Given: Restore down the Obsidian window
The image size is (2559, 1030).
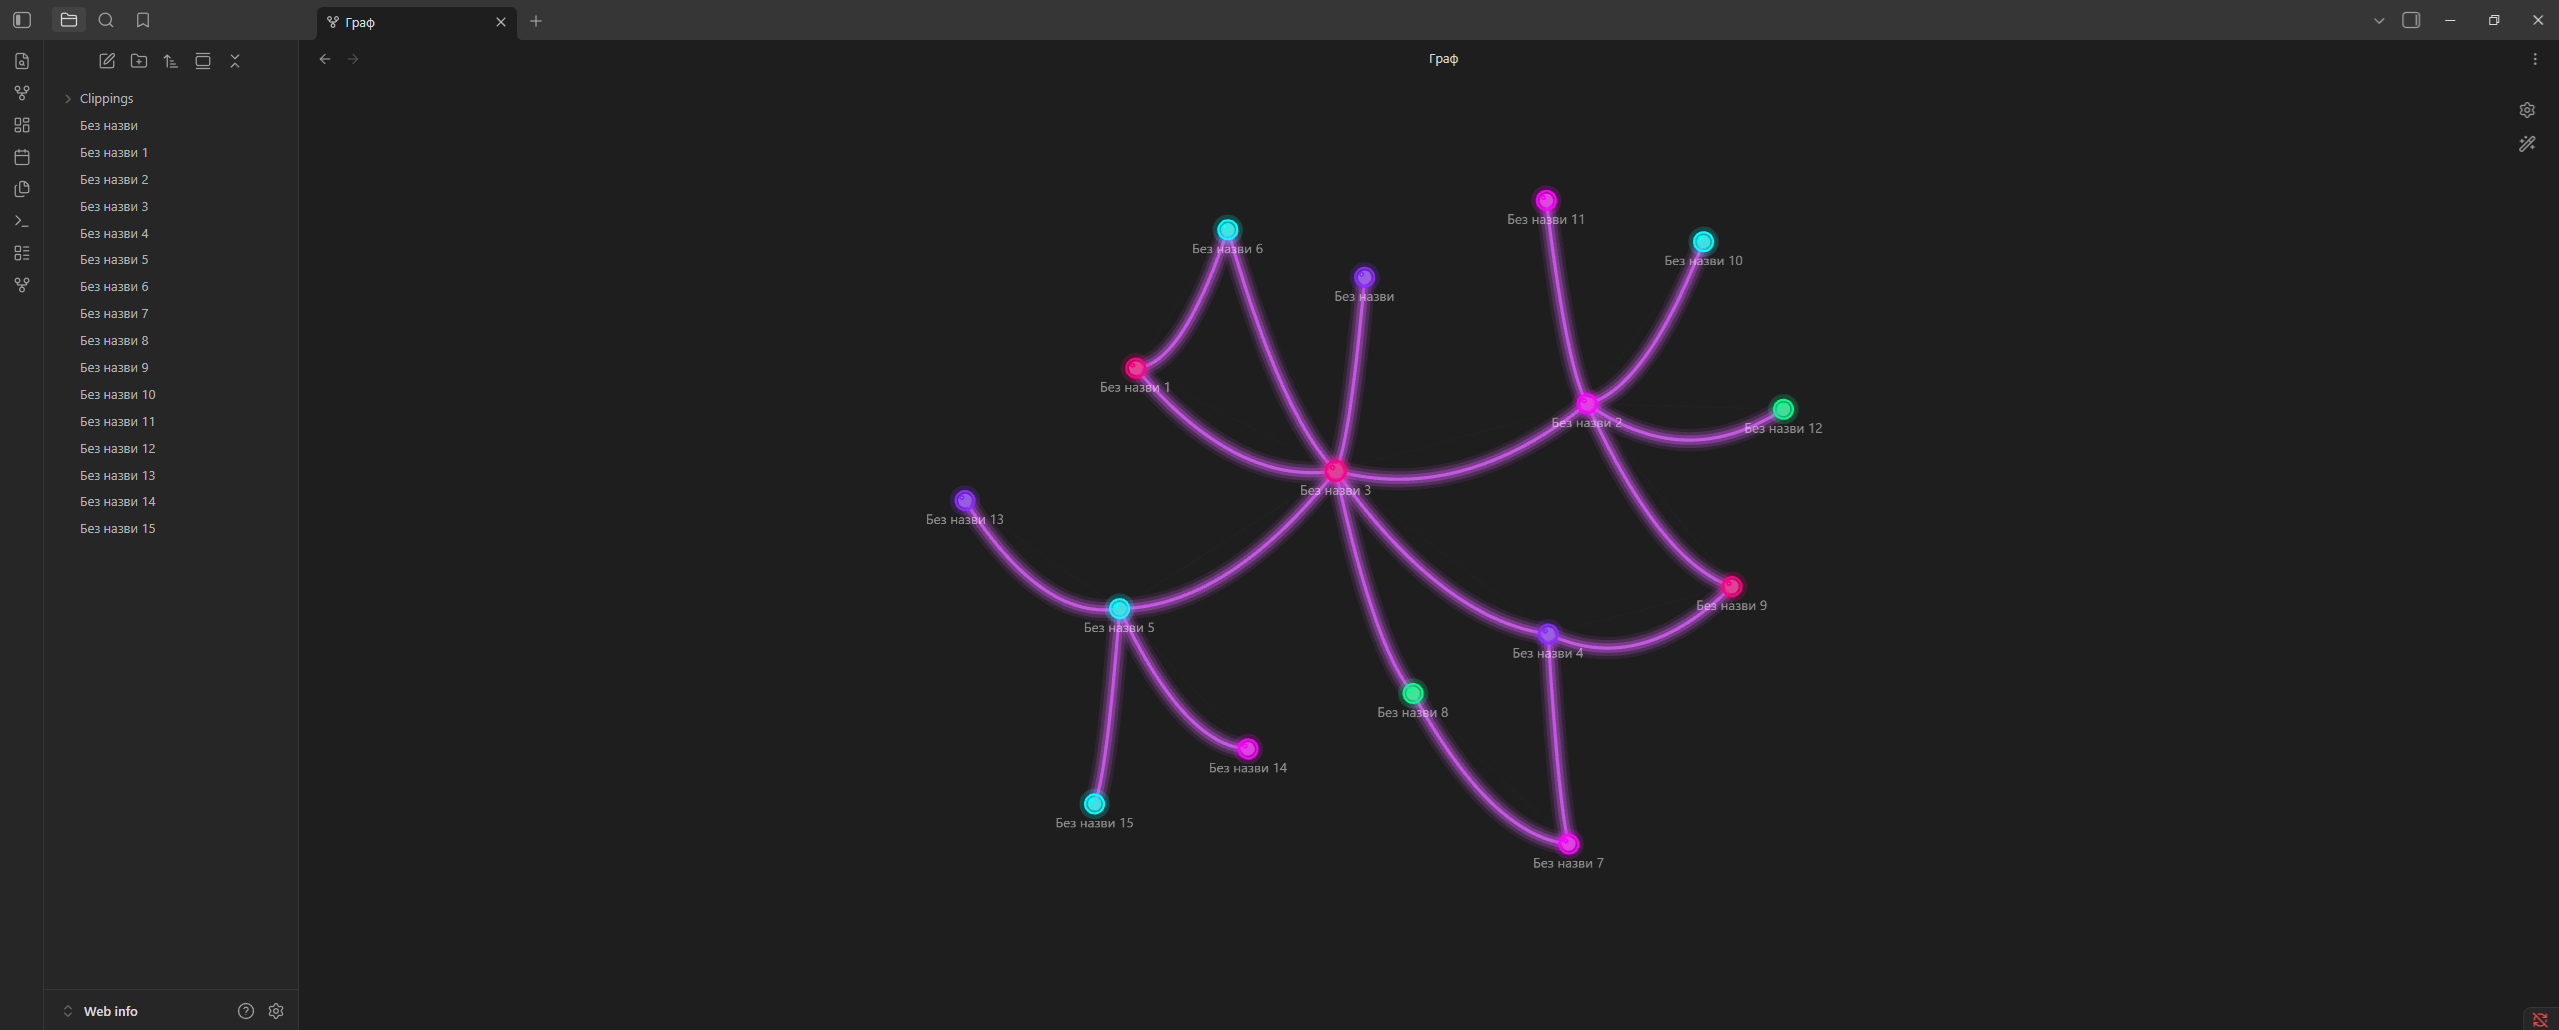Looking at the screenshot, I should point(2494,20).
